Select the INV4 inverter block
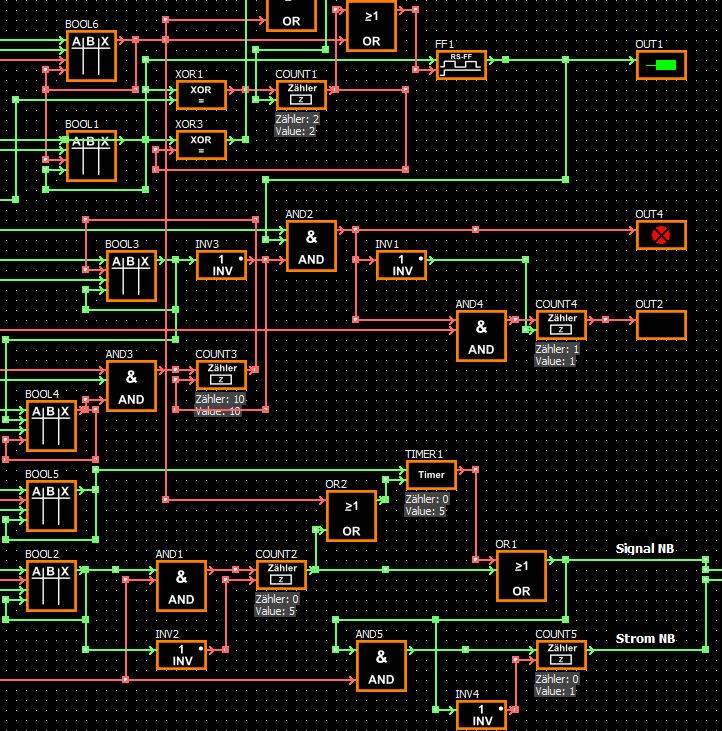The height and width of the screenshot is (731, 722). [481, 715]
